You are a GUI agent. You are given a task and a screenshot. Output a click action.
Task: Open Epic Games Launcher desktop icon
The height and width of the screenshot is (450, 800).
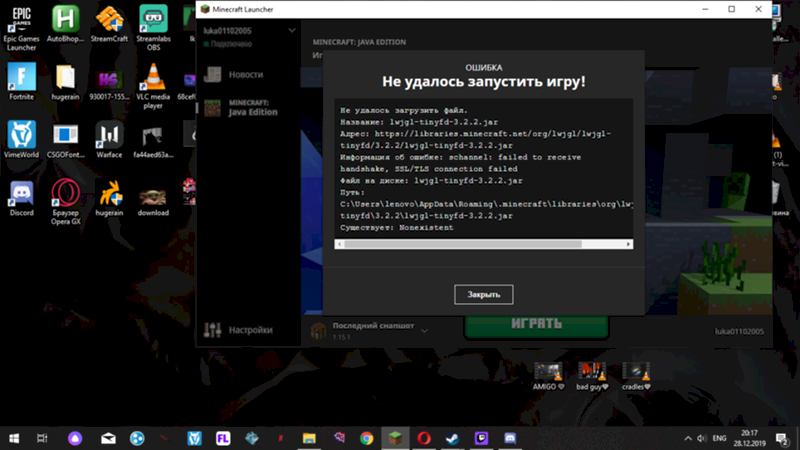[x=20, y=20]
